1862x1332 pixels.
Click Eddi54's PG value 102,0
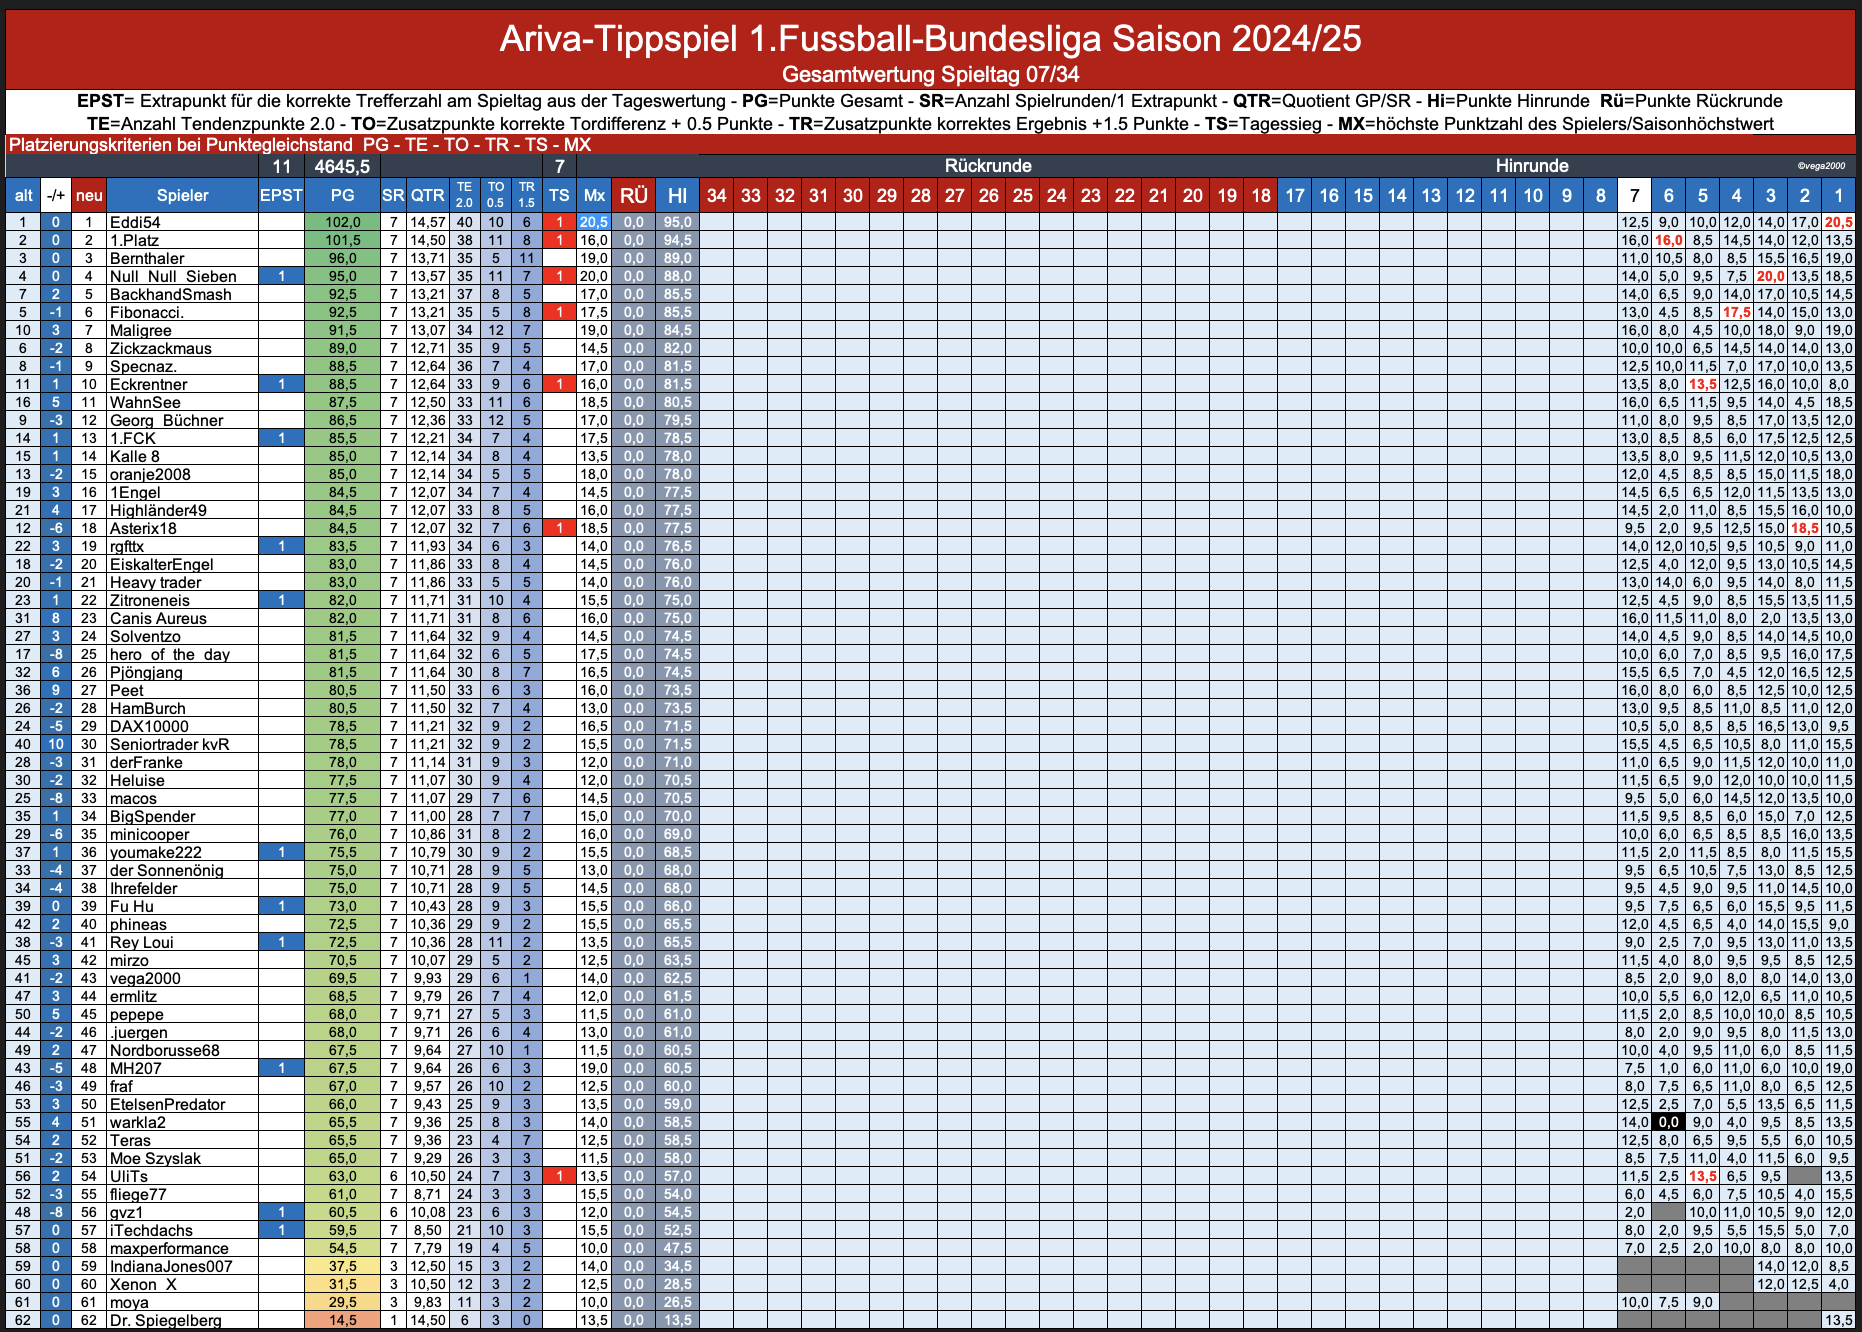tap(342, 222)
